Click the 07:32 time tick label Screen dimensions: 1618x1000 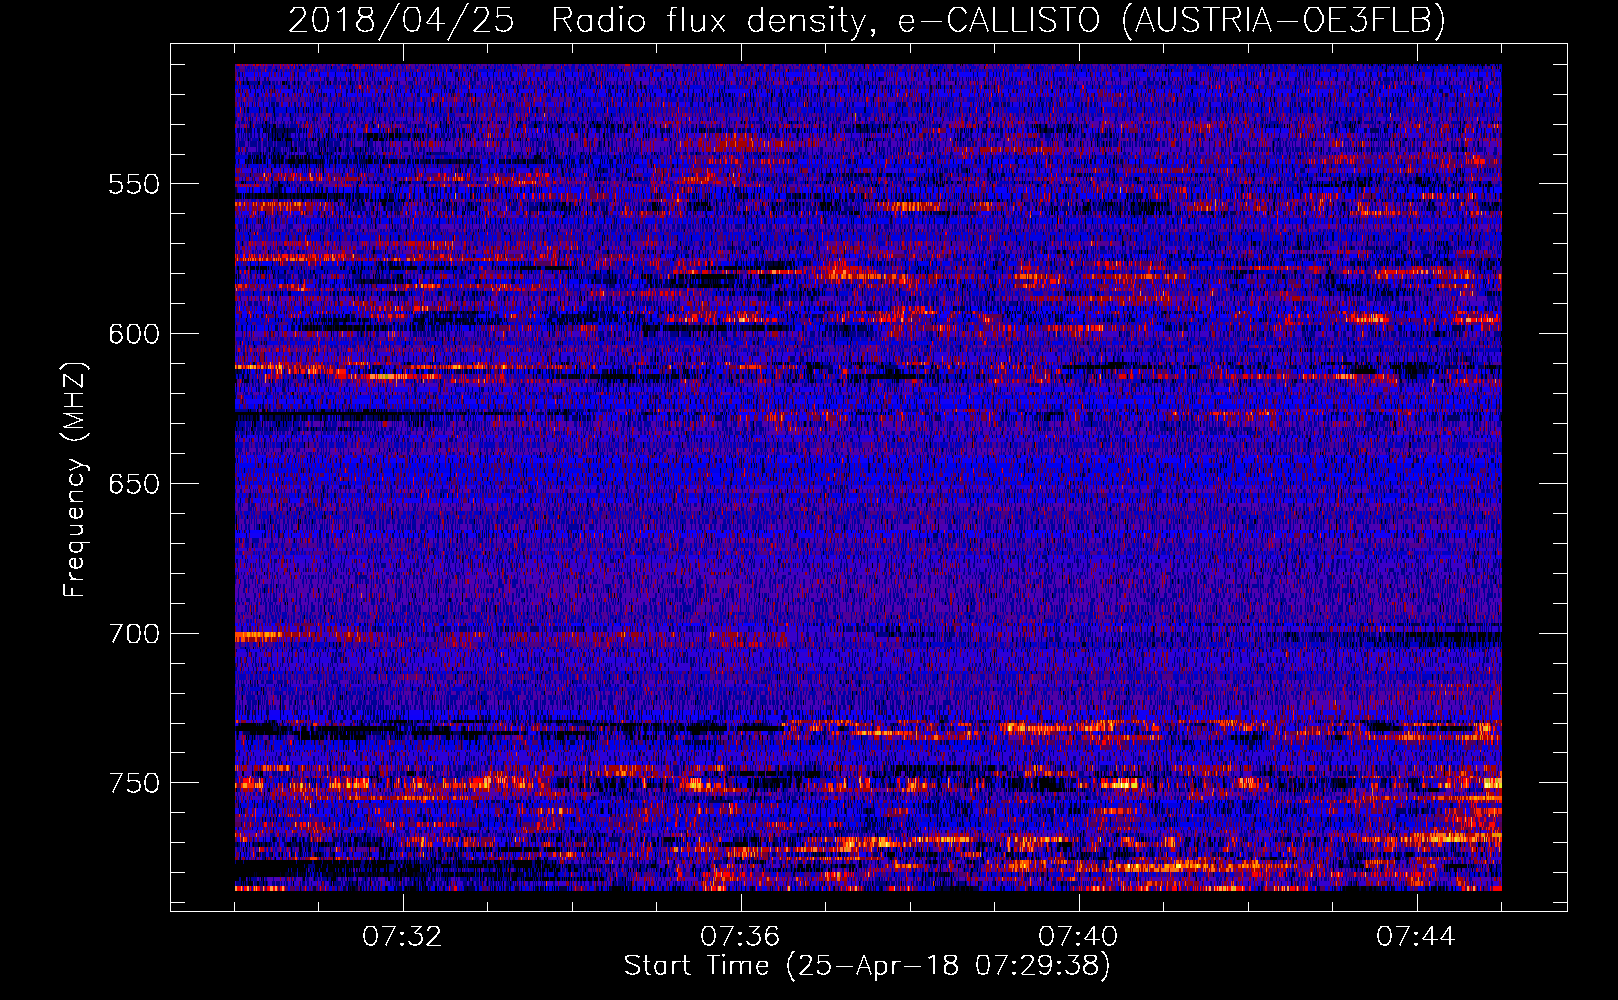(403, 937)
